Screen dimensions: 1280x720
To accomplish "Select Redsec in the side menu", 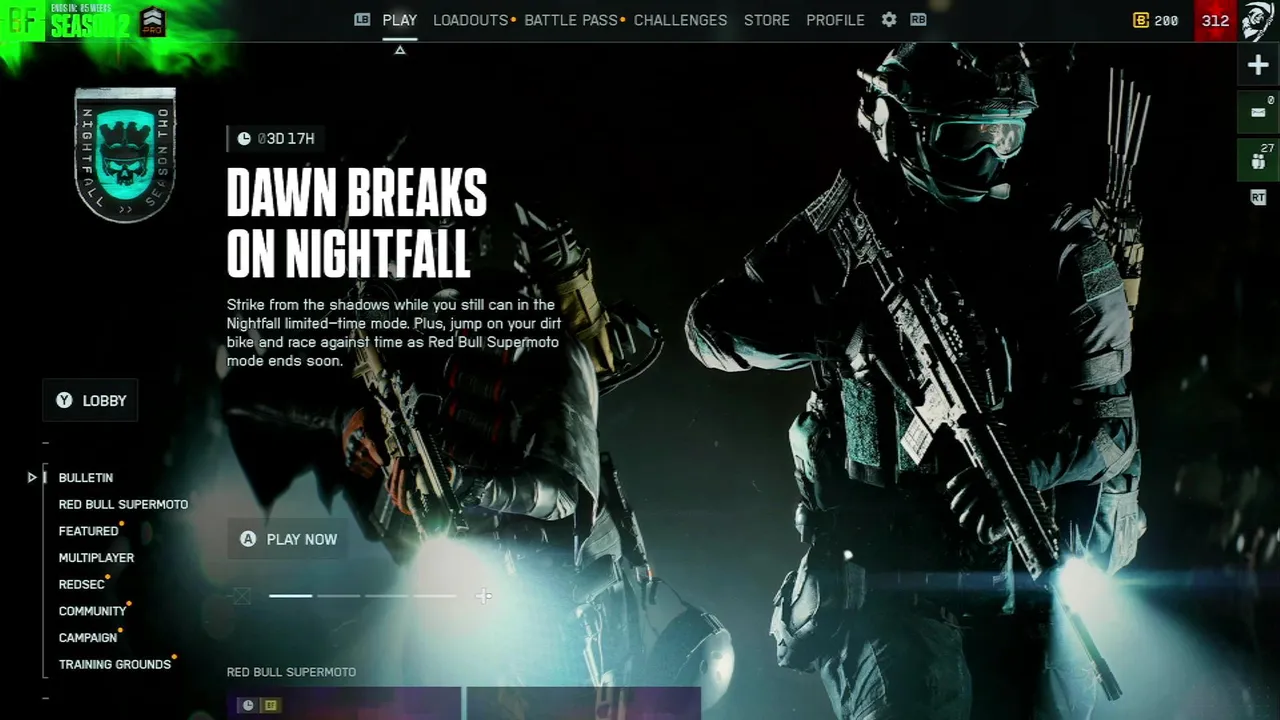I will [82, 584].
